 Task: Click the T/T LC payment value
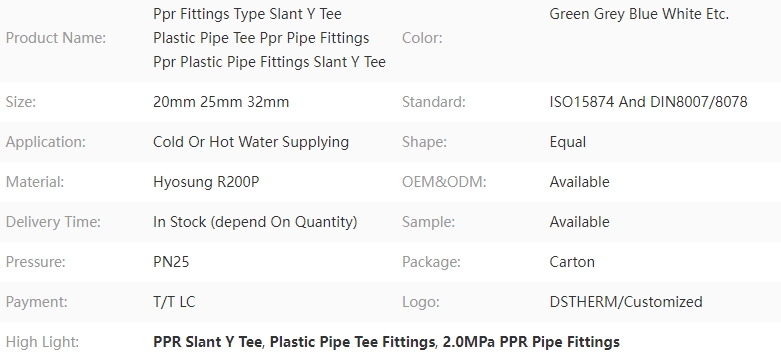tap(174, 302)
